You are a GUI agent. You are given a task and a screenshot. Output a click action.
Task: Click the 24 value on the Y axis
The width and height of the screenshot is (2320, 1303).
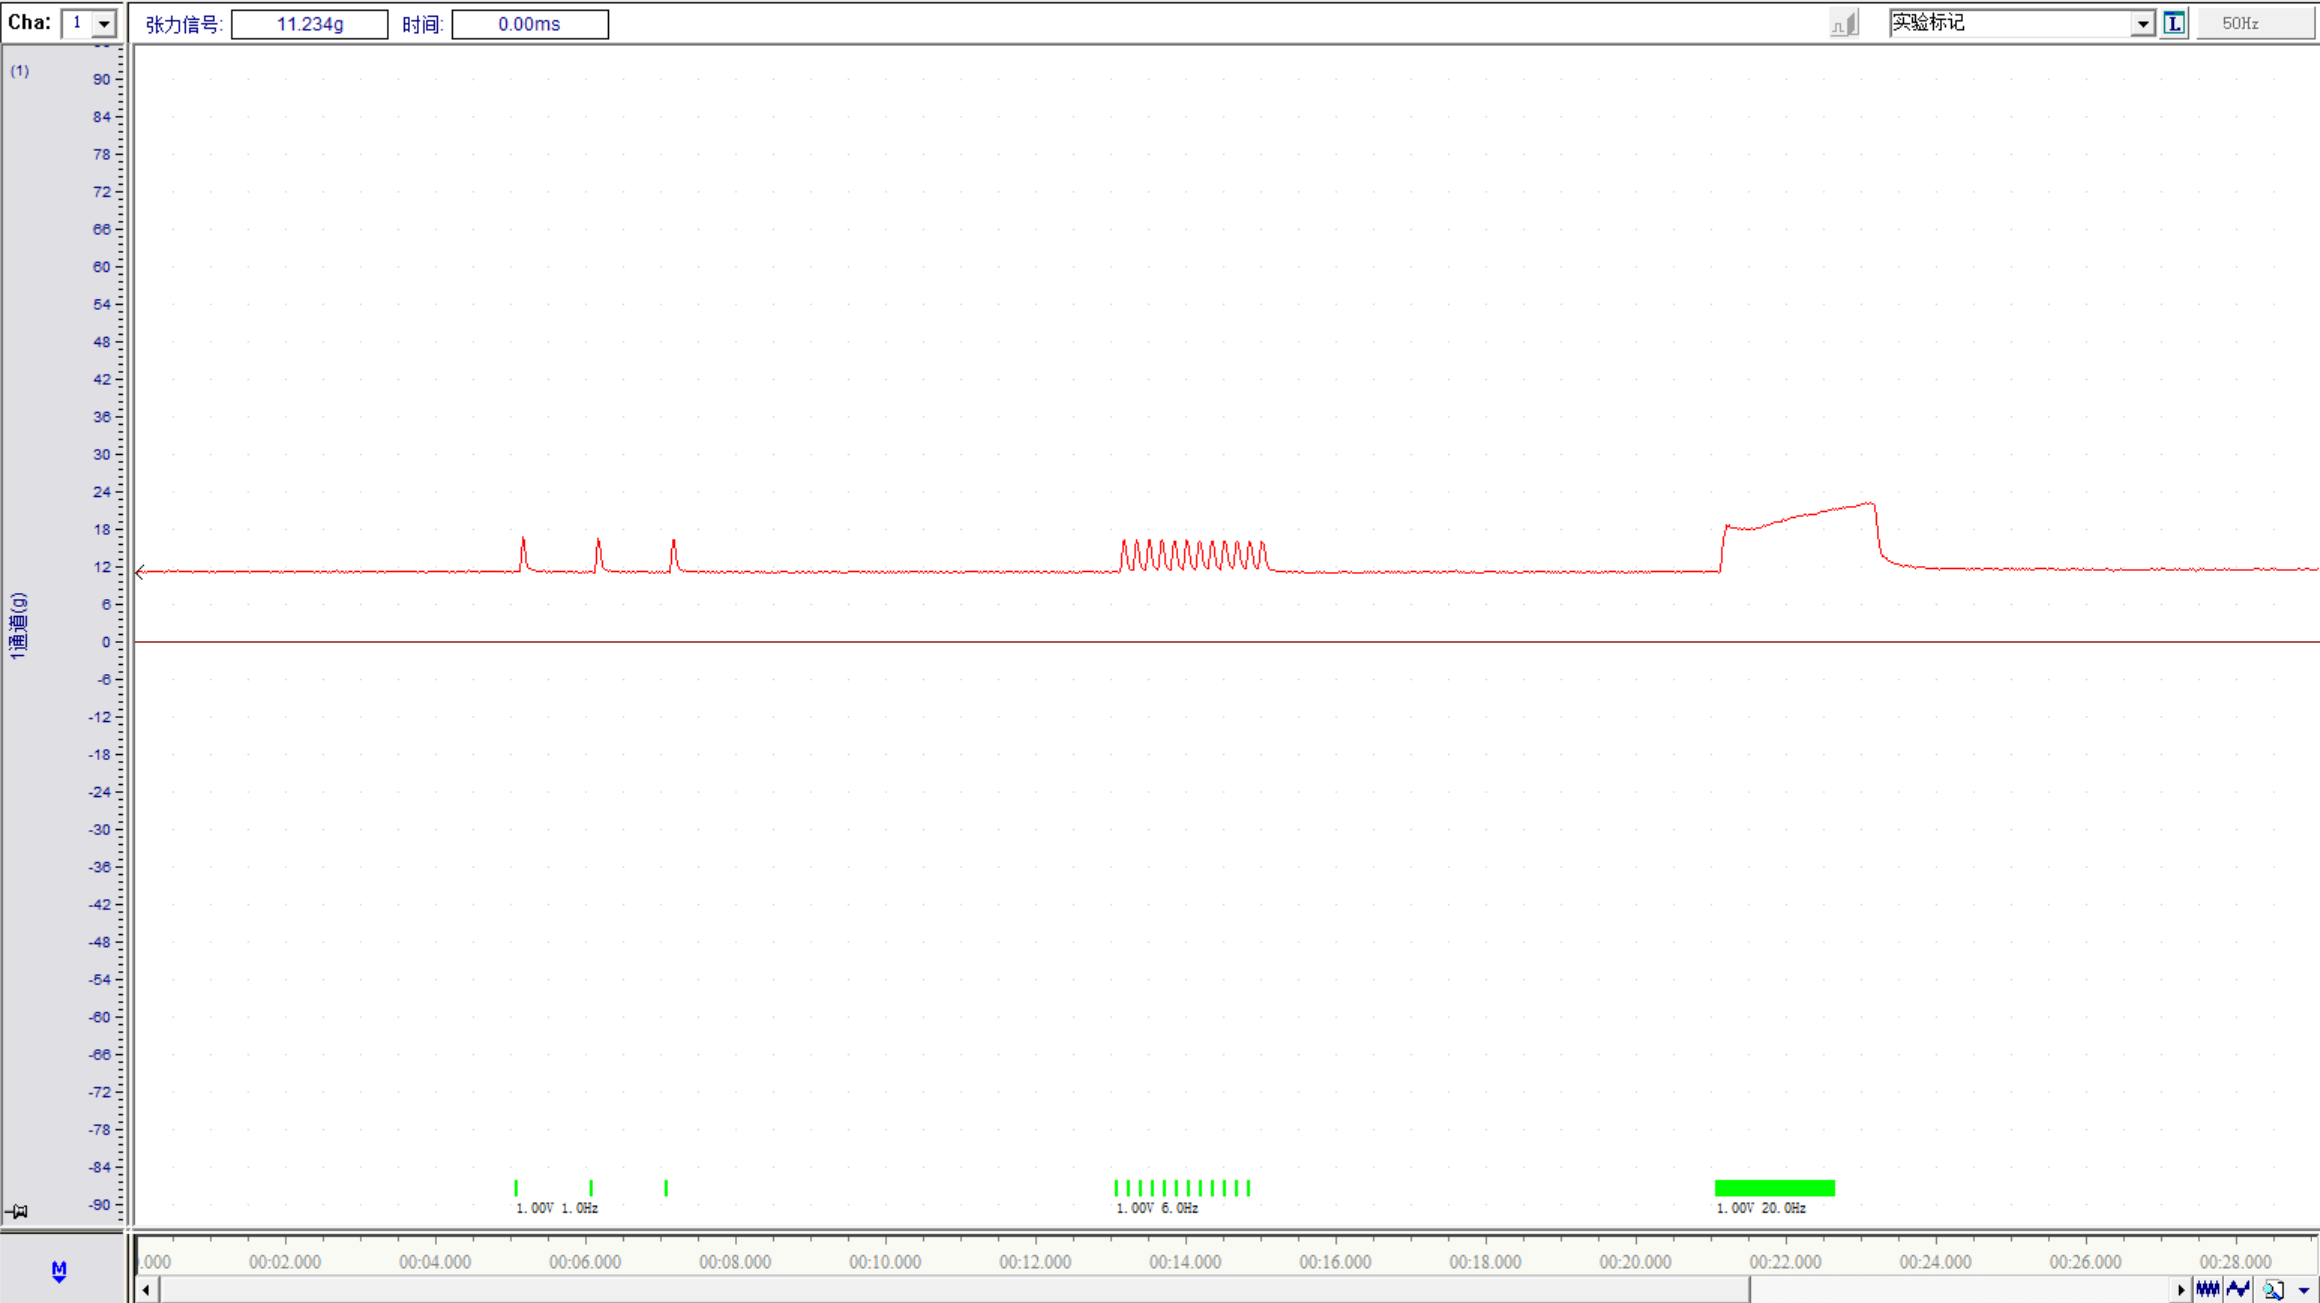click(x=102, y=492)
